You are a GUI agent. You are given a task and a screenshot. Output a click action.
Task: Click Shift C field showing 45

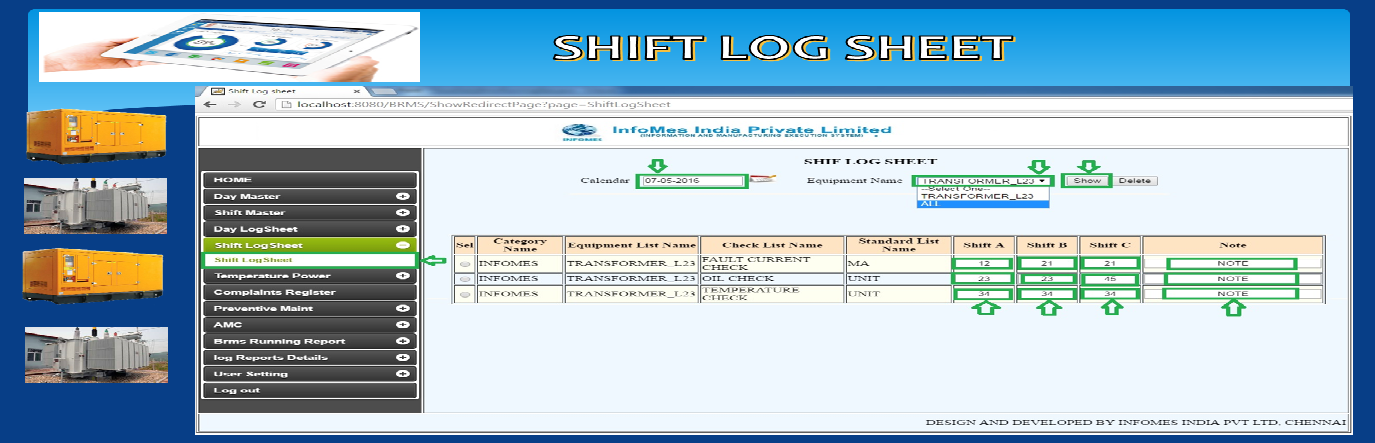(1110, 278)
